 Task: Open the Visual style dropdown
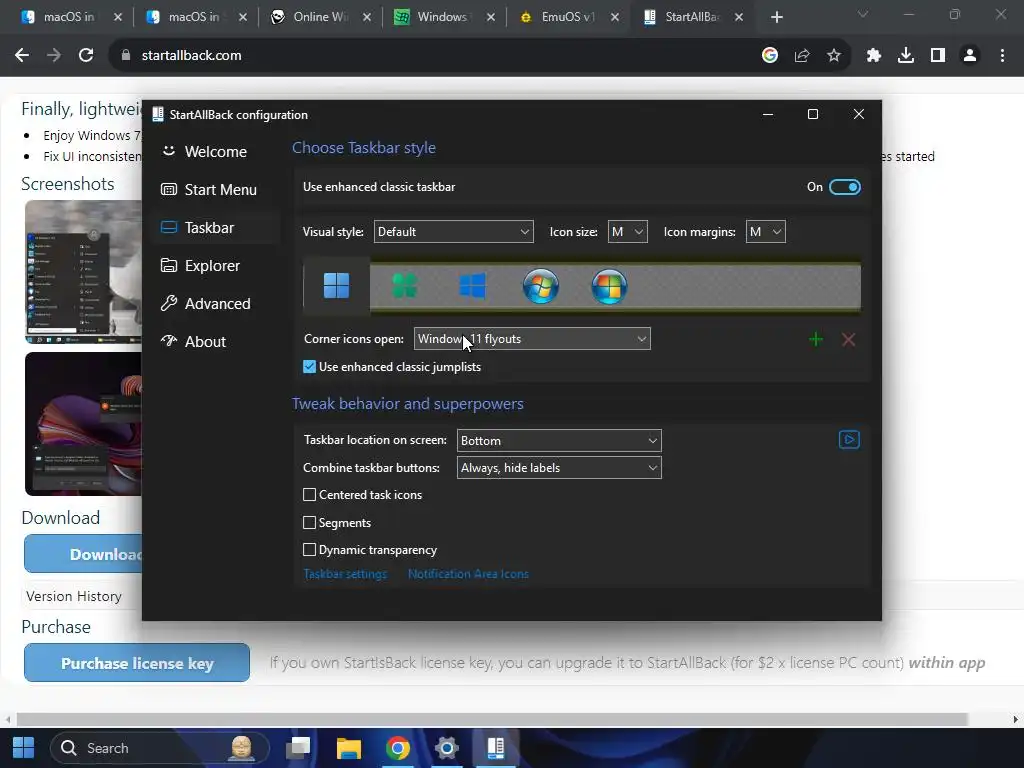(453, 232)
